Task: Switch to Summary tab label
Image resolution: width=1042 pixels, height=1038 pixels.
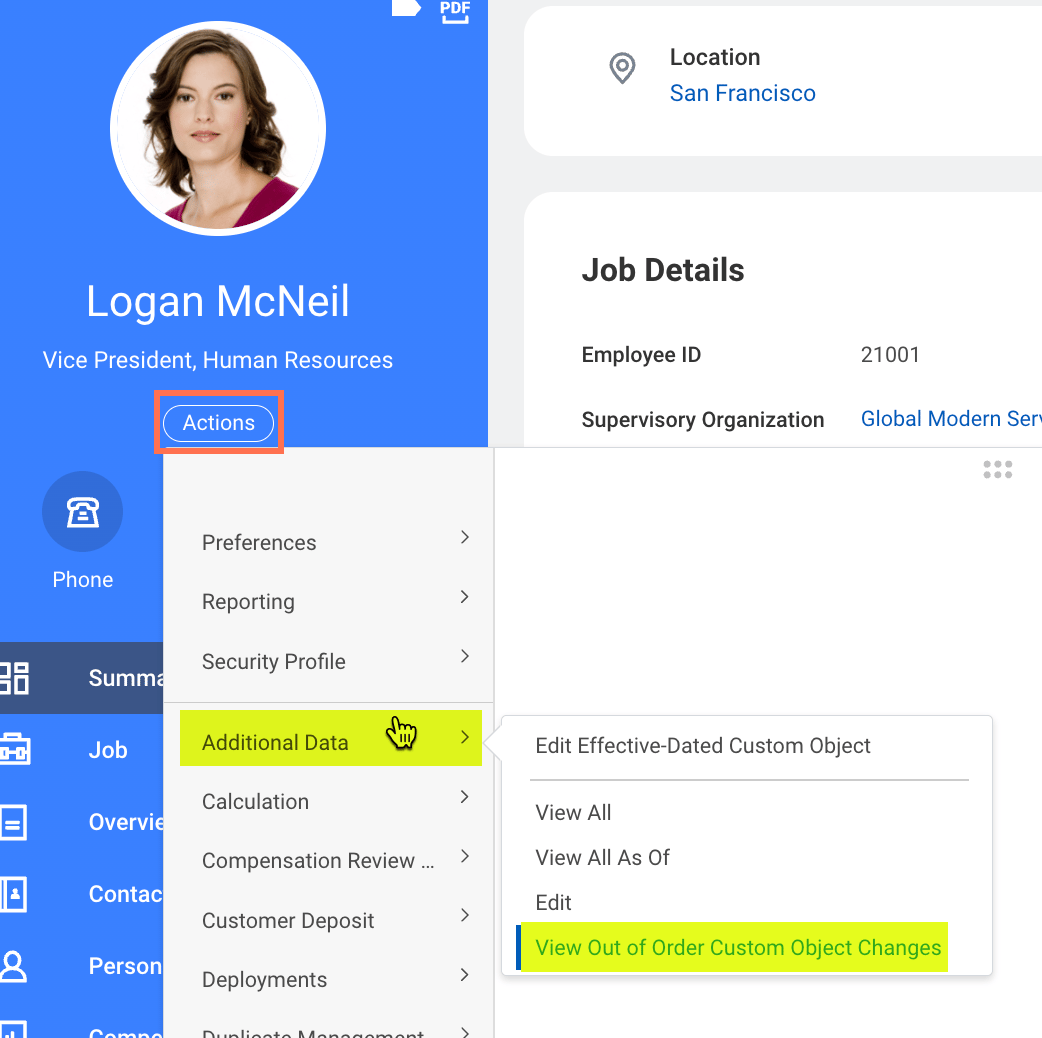Action: click(x=126, y=678)
